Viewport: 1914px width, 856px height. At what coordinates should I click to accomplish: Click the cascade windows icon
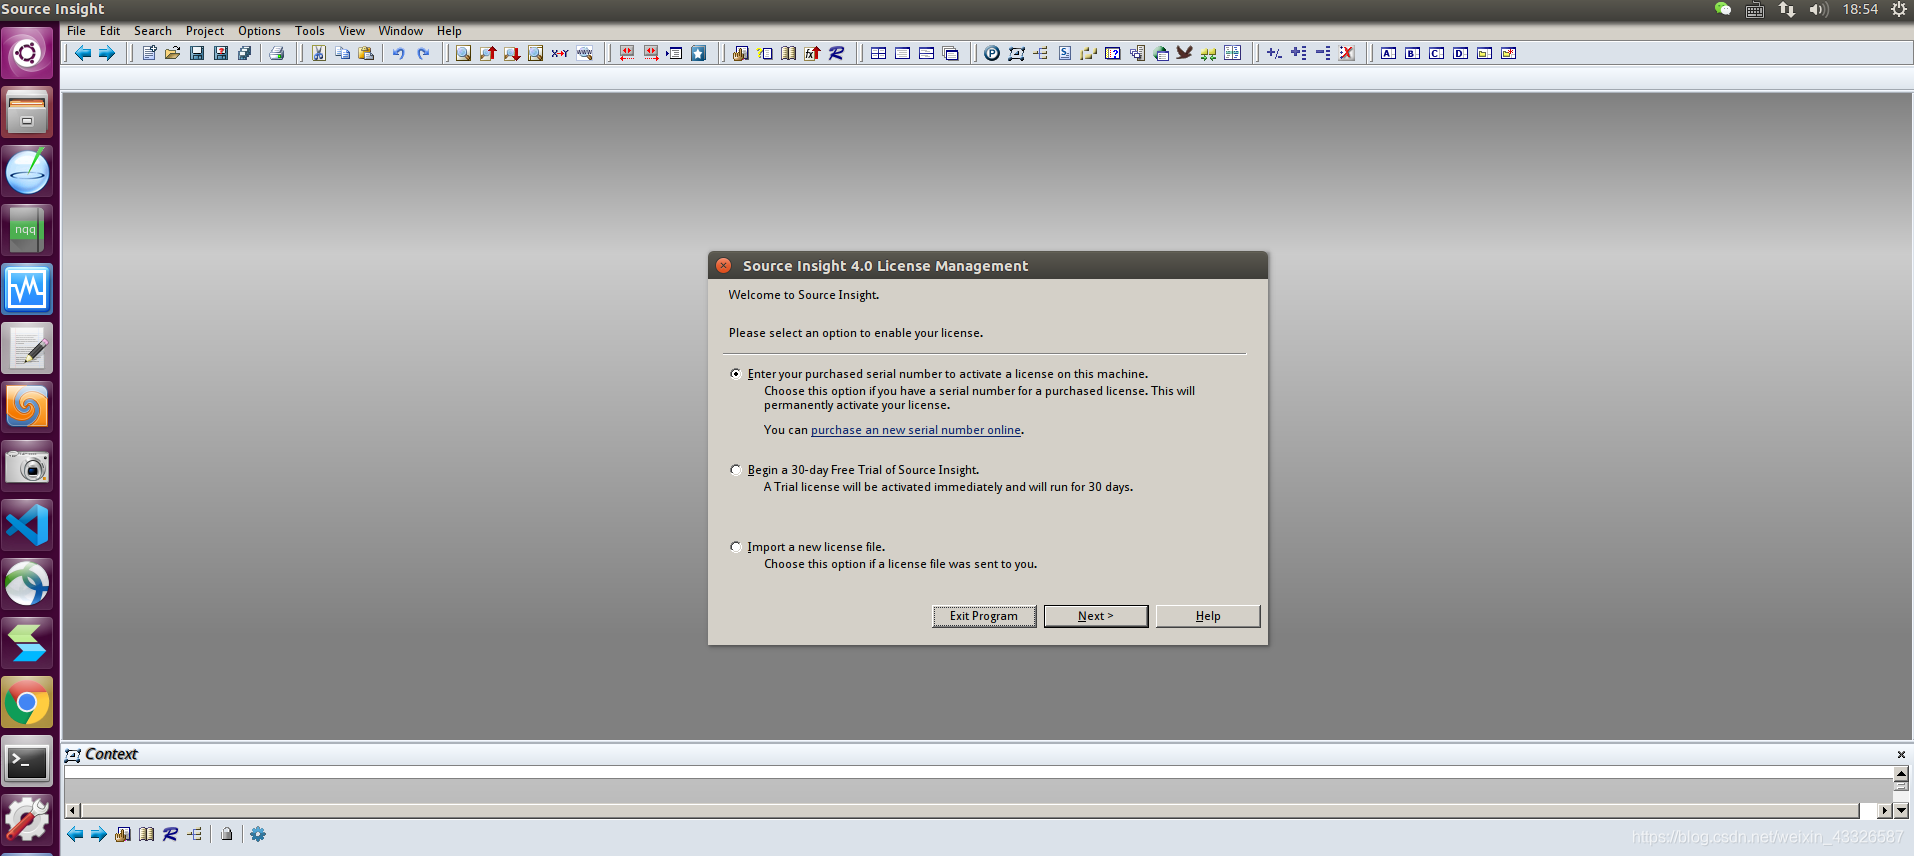point(951,53)
